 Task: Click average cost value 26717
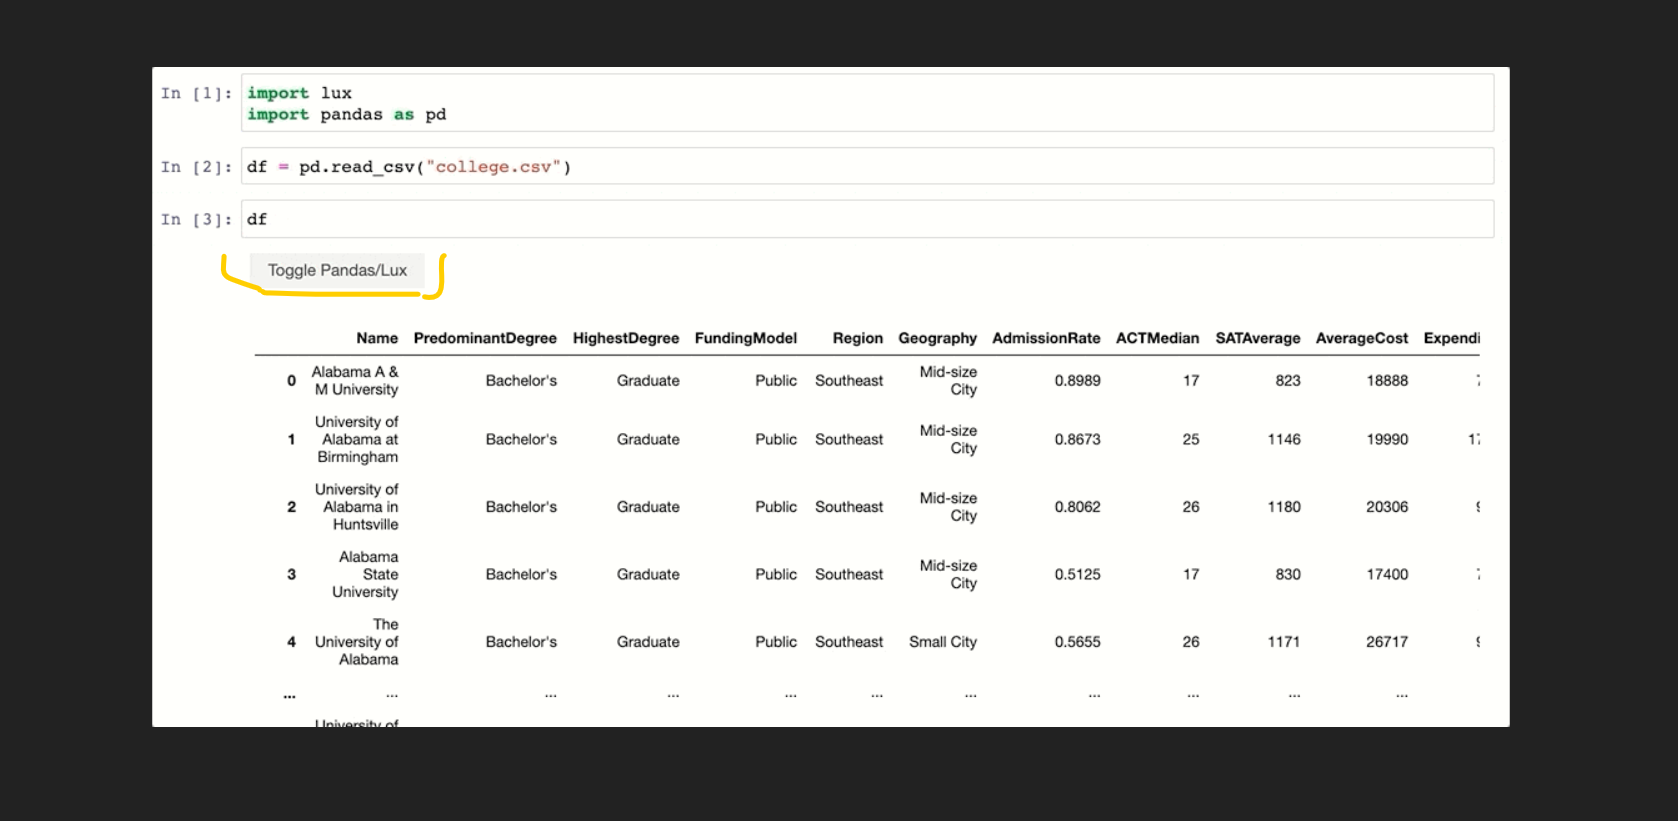tap(1387, 642)
